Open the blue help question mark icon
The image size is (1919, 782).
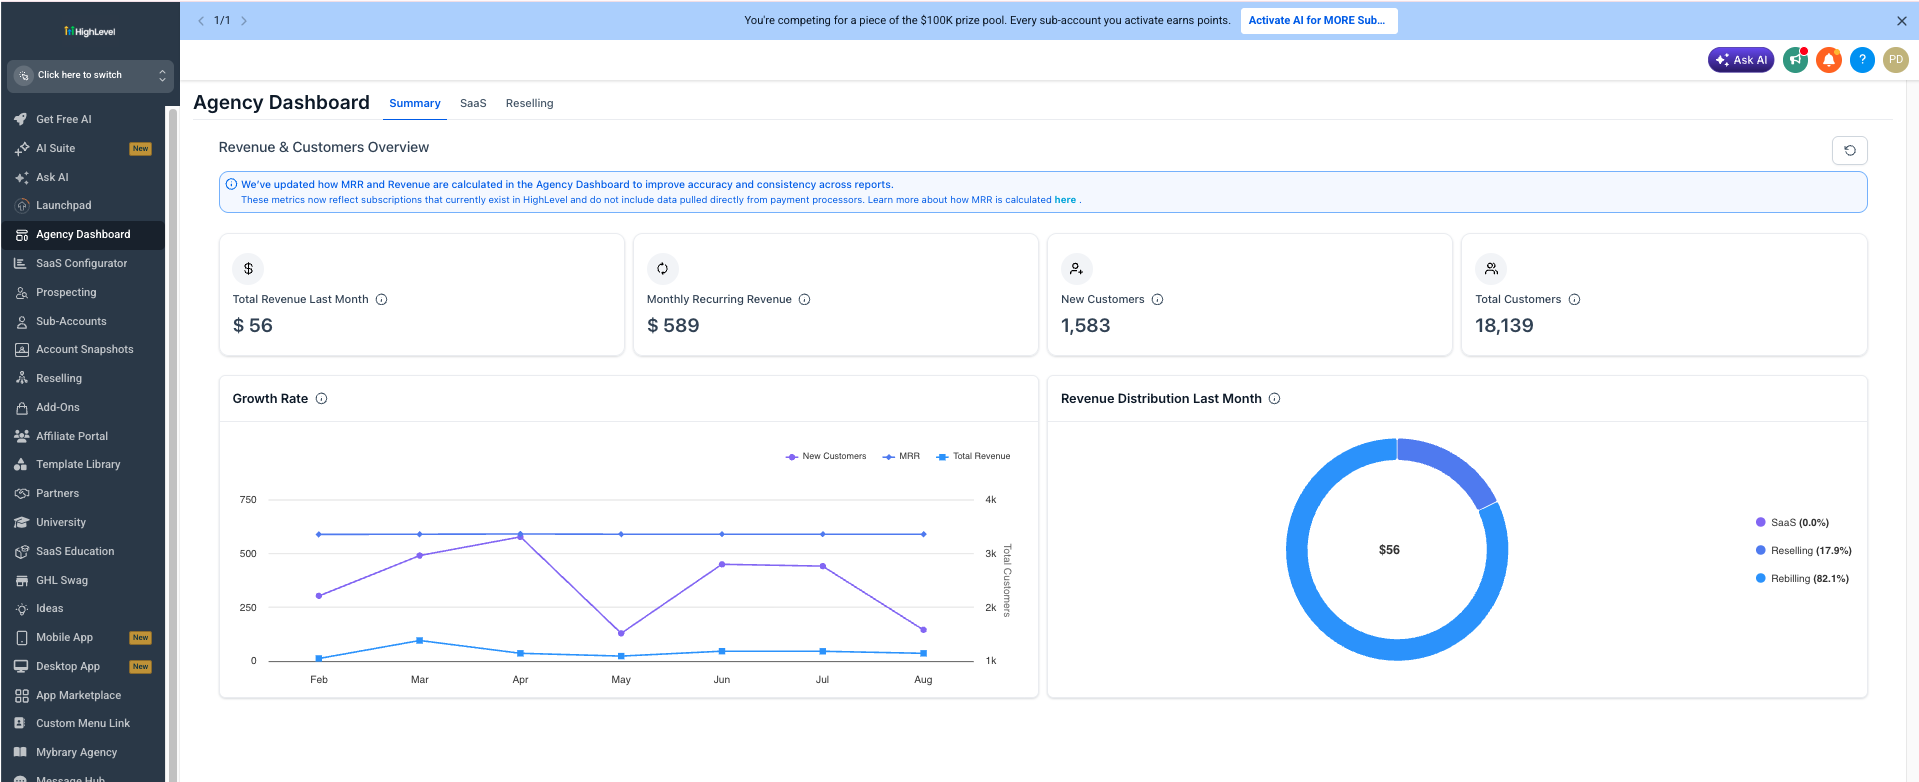click(x=1862, y=60)
